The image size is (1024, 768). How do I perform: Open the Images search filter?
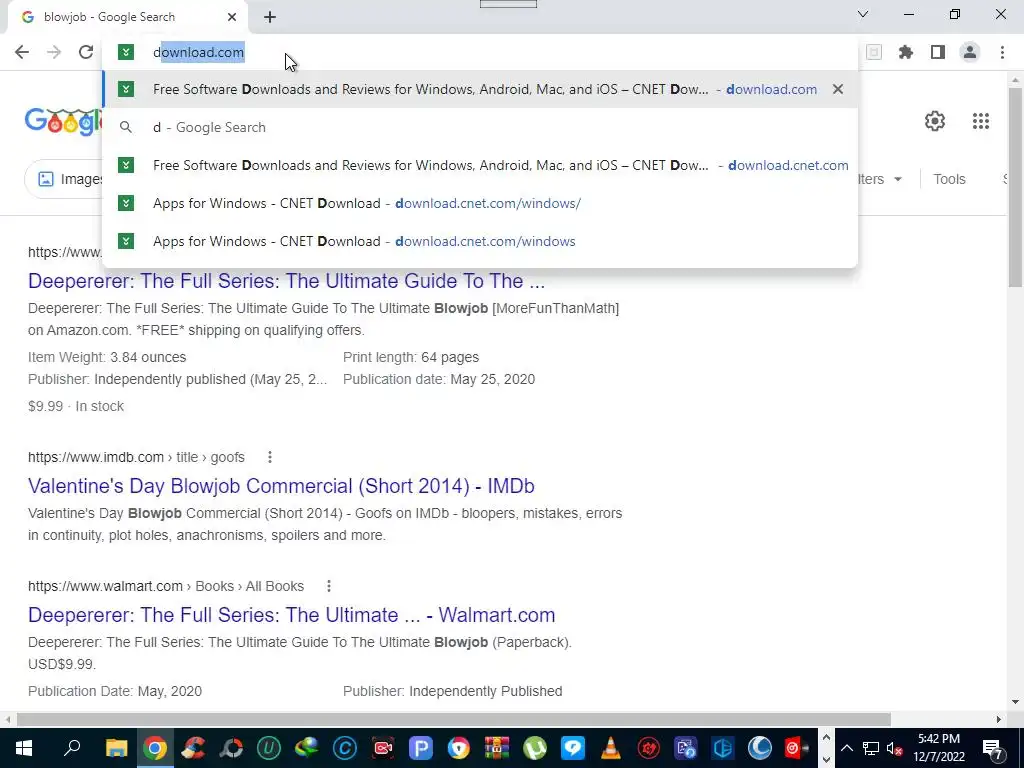click(x=64, y=179)
